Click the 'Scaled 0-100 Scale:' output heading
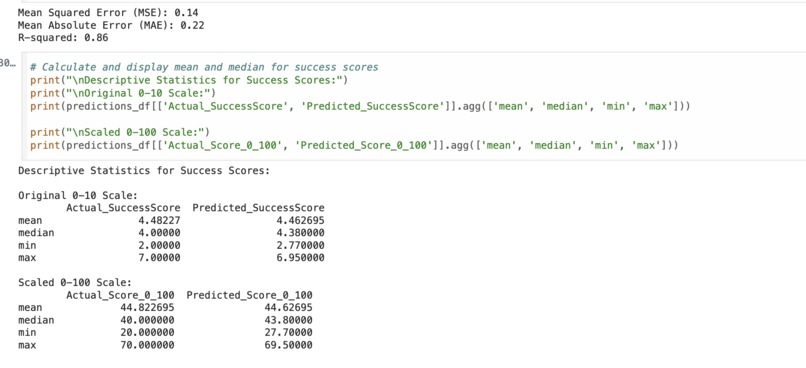 pyautogui.click(x=75, y=283)
